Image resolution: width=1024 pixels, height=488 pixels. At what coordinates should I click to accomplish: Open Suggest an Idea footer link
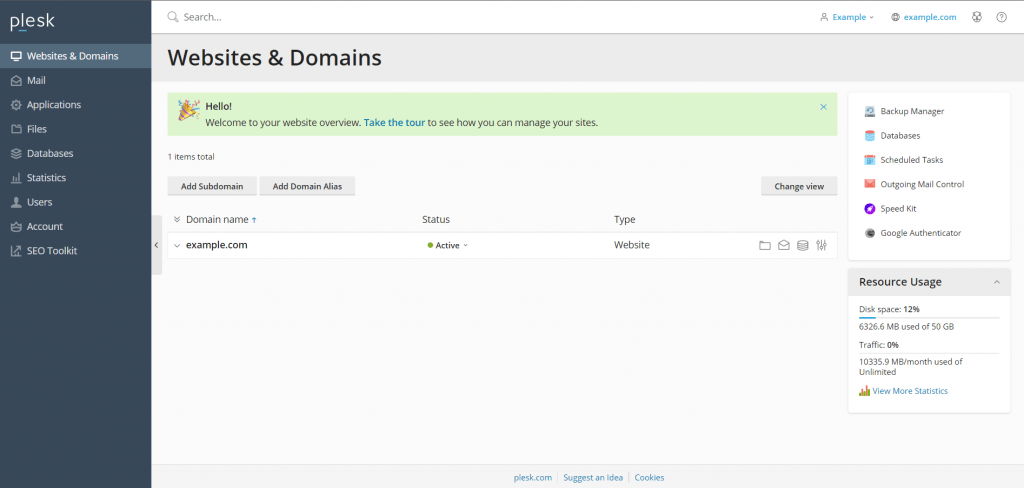pos(593,478)
